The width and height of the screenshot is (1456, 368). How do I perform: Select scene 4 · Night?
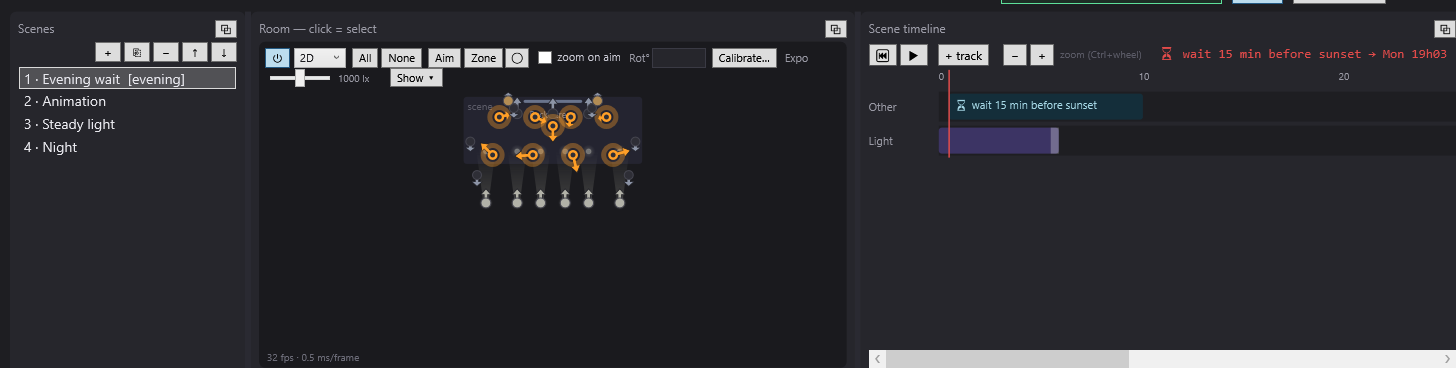(127, 147)
